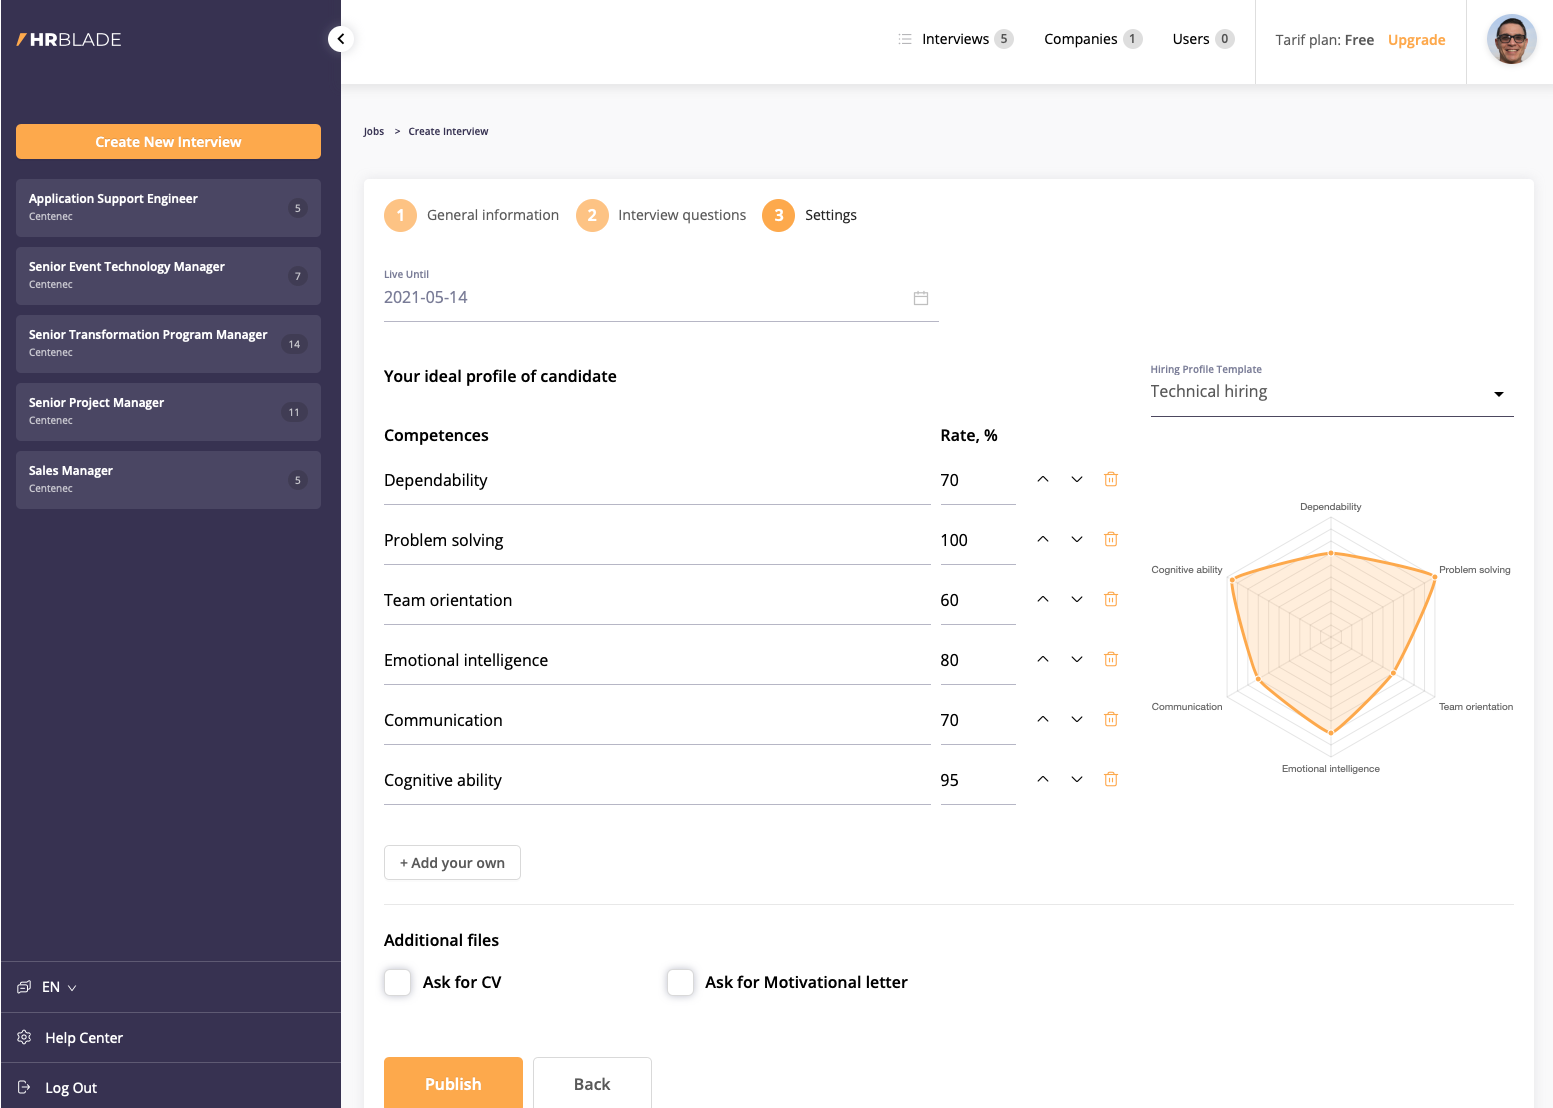Remove the Cognitive ability competence

click(x=1110, y=779)
